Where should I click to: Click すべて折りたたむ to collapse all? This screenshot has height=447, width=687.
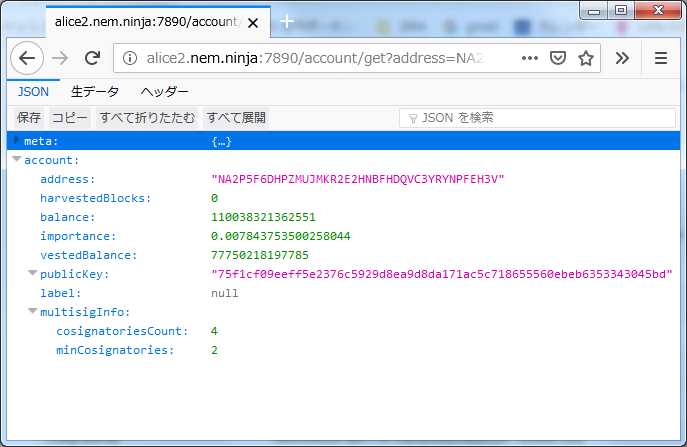[147, 117]
